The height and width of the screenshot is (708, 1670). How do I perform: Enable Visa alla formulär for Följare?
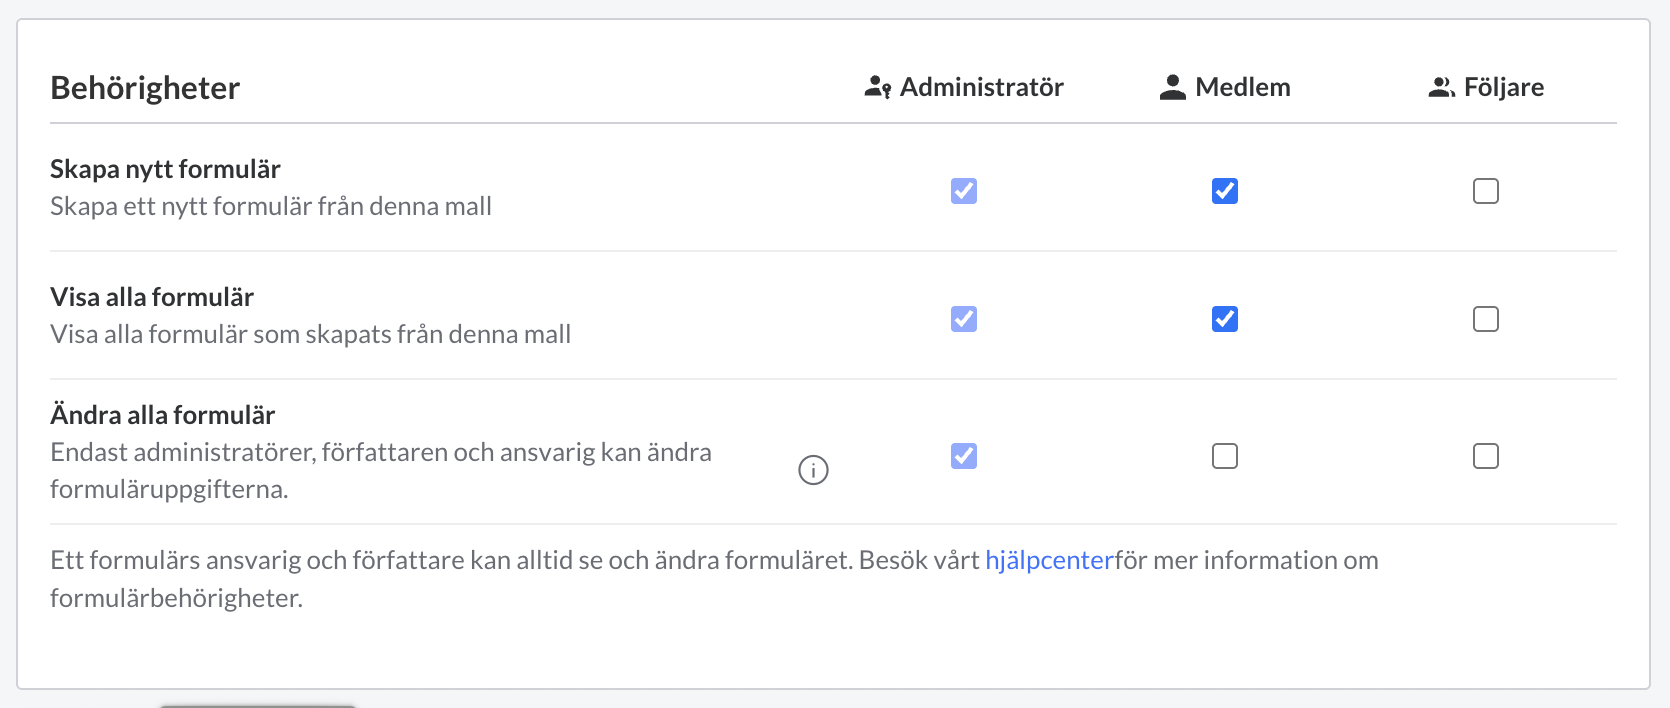(1486, 318)
